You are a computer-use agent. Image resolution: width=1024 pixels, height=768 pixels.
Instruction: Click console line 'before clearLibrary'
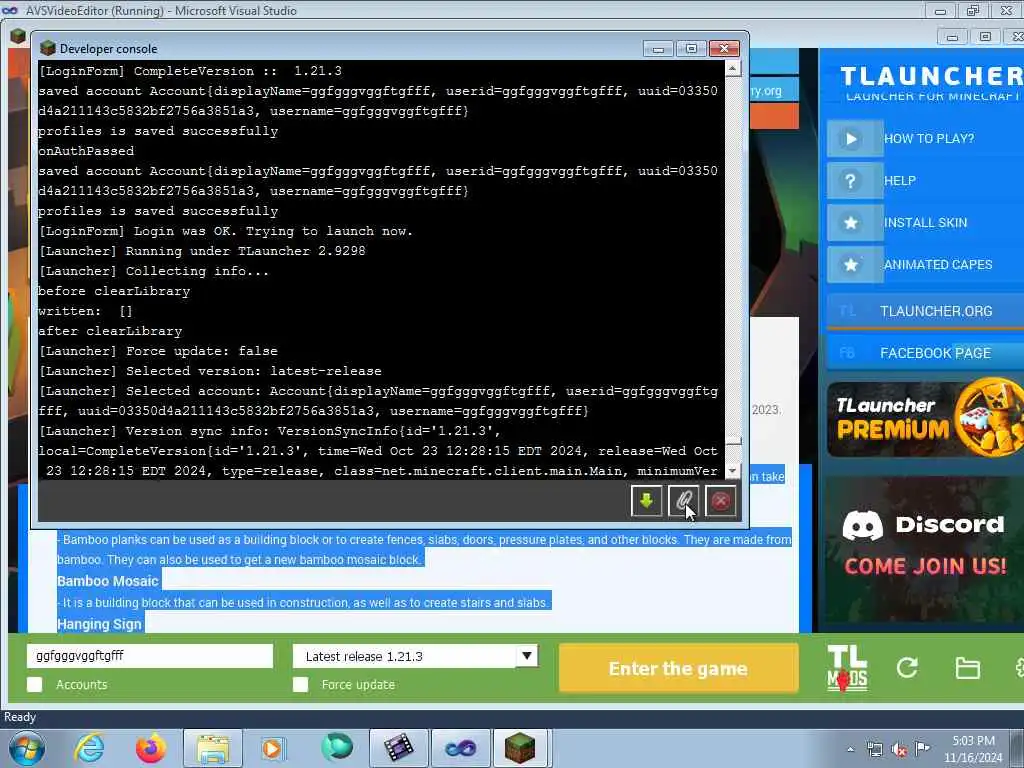[x=114, y=291]
